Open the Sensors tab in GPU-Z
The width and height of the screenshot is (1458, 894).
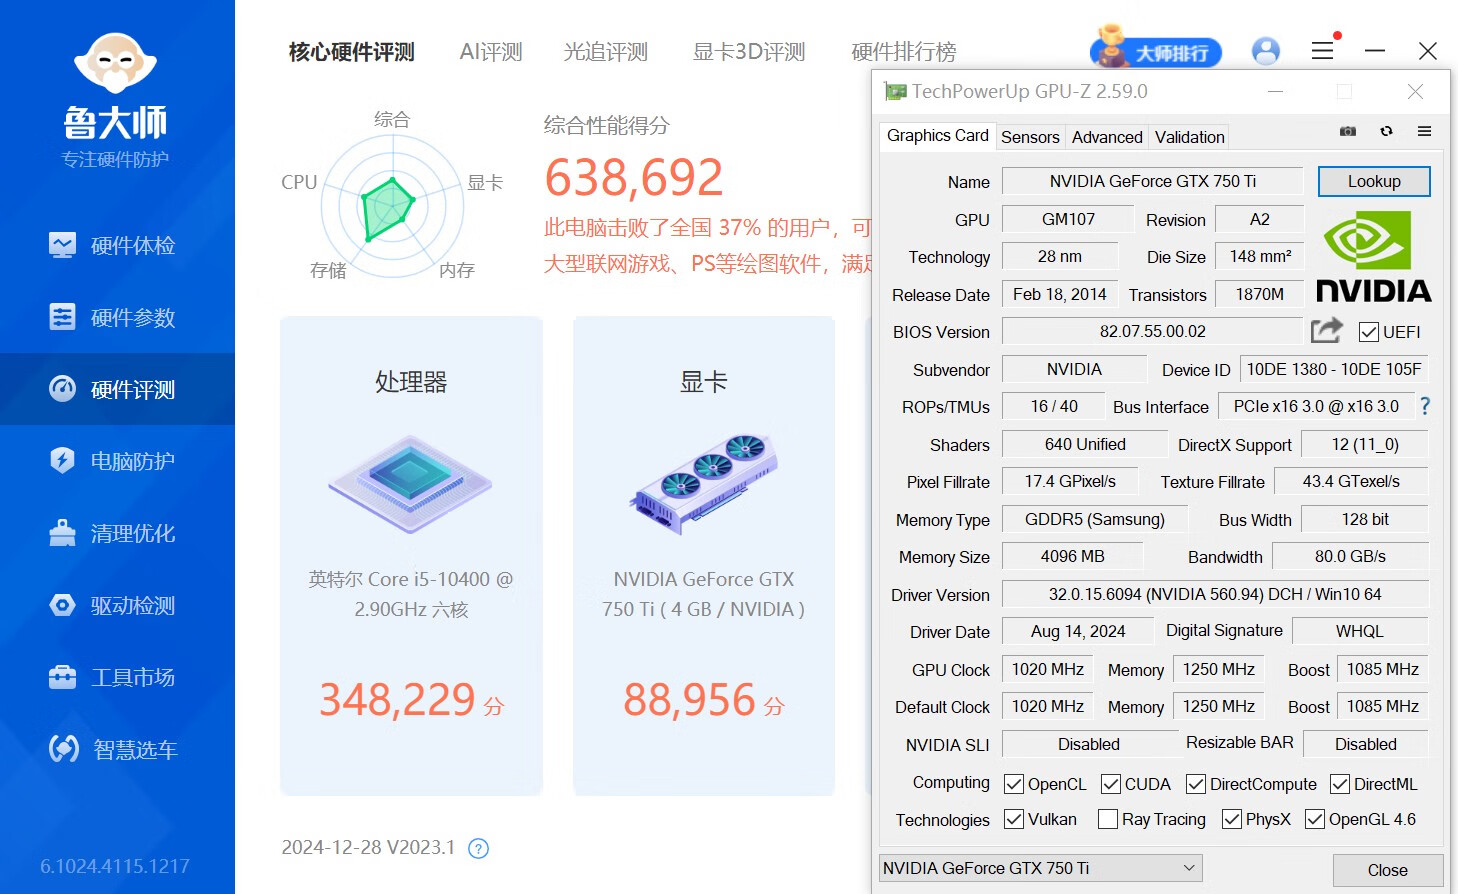1030,137
